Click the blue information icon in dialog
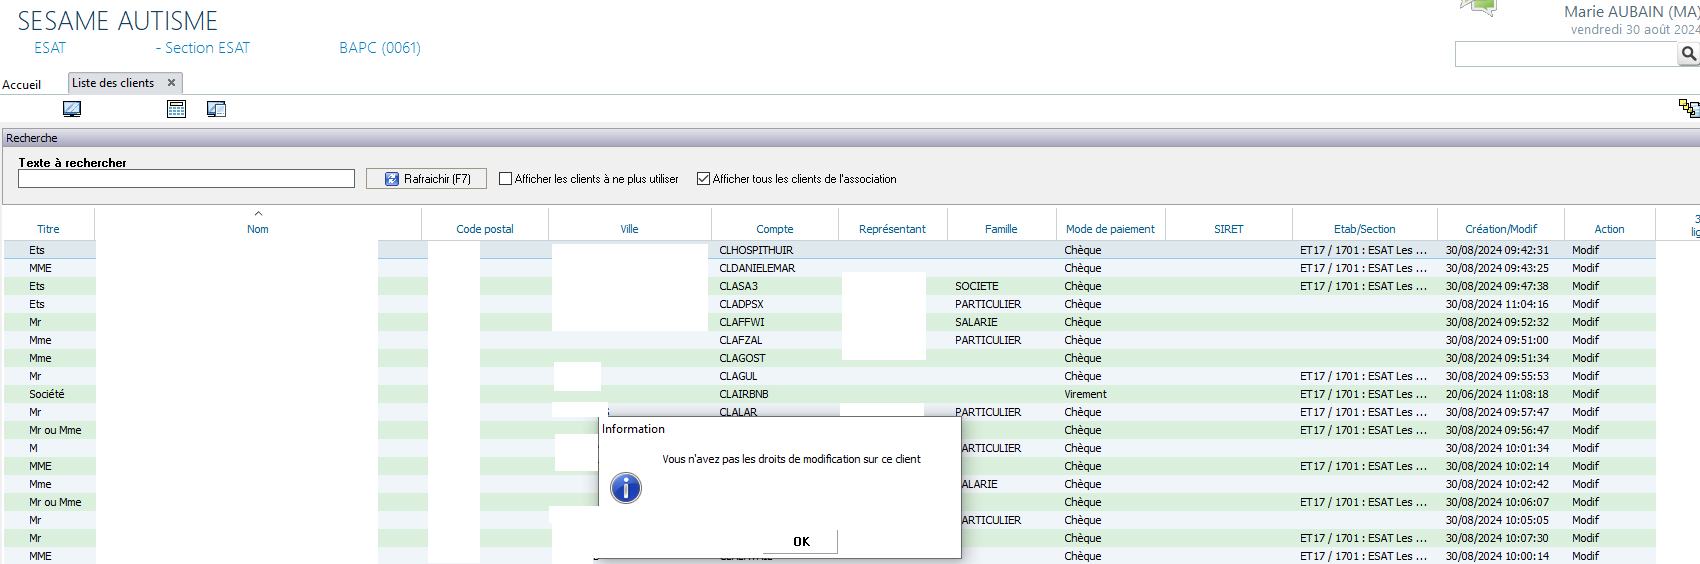Image resolution: width=1700 pixels, height=564 pixels. pos(626,488)
